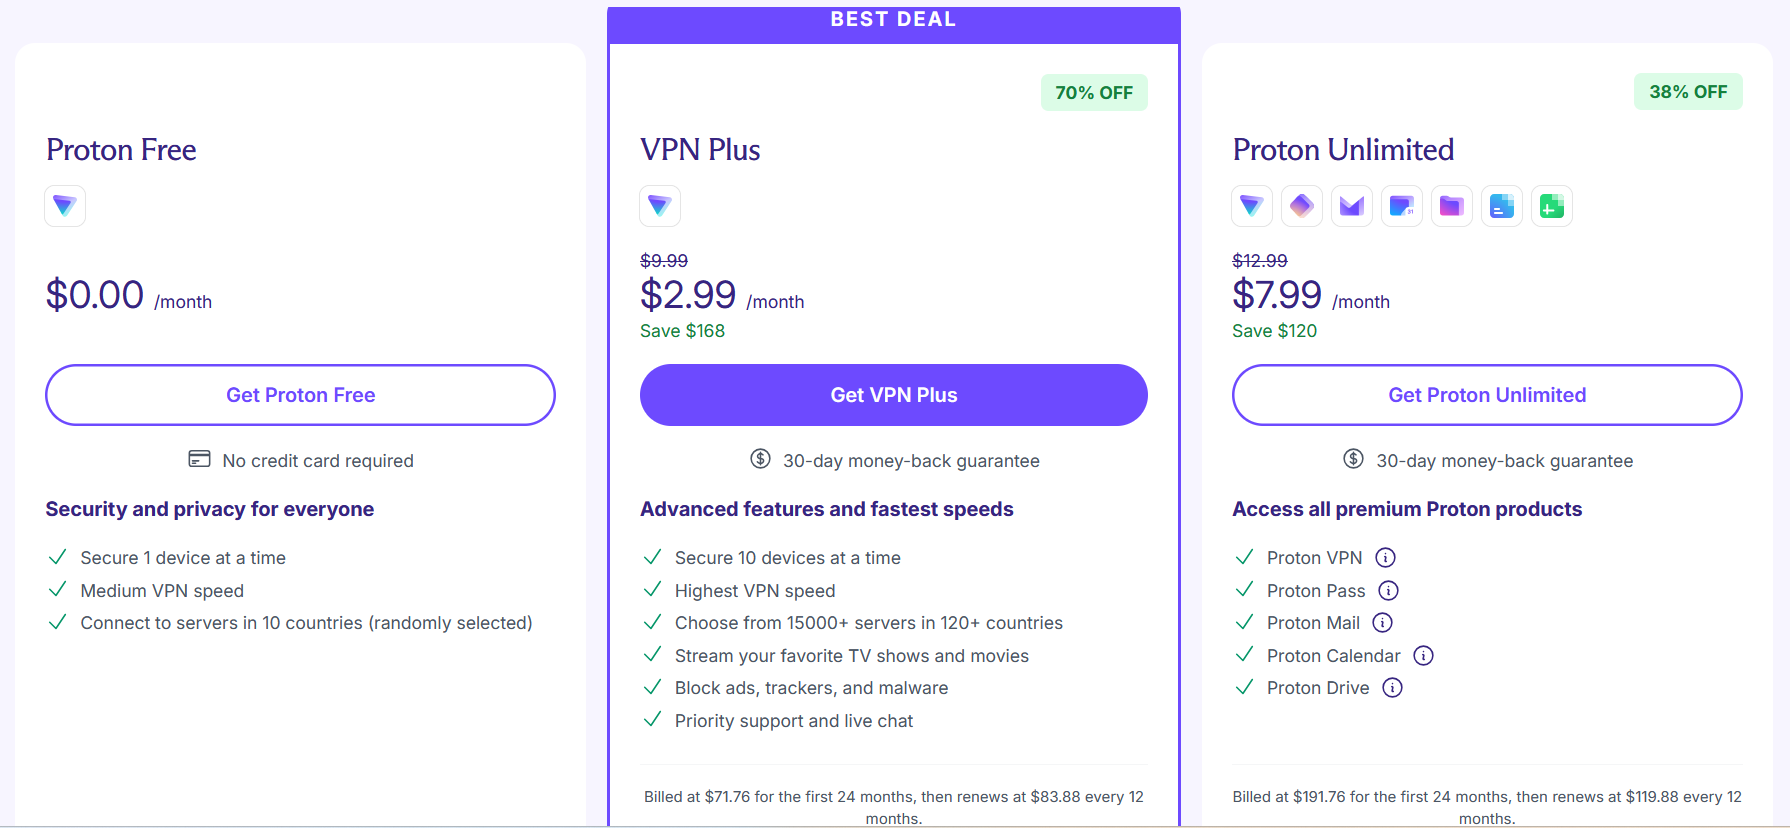The width and height of the screenshot is (1790, 828).
Task: Click the info icon next to Proton Drive
Action: coord(1392,687)
